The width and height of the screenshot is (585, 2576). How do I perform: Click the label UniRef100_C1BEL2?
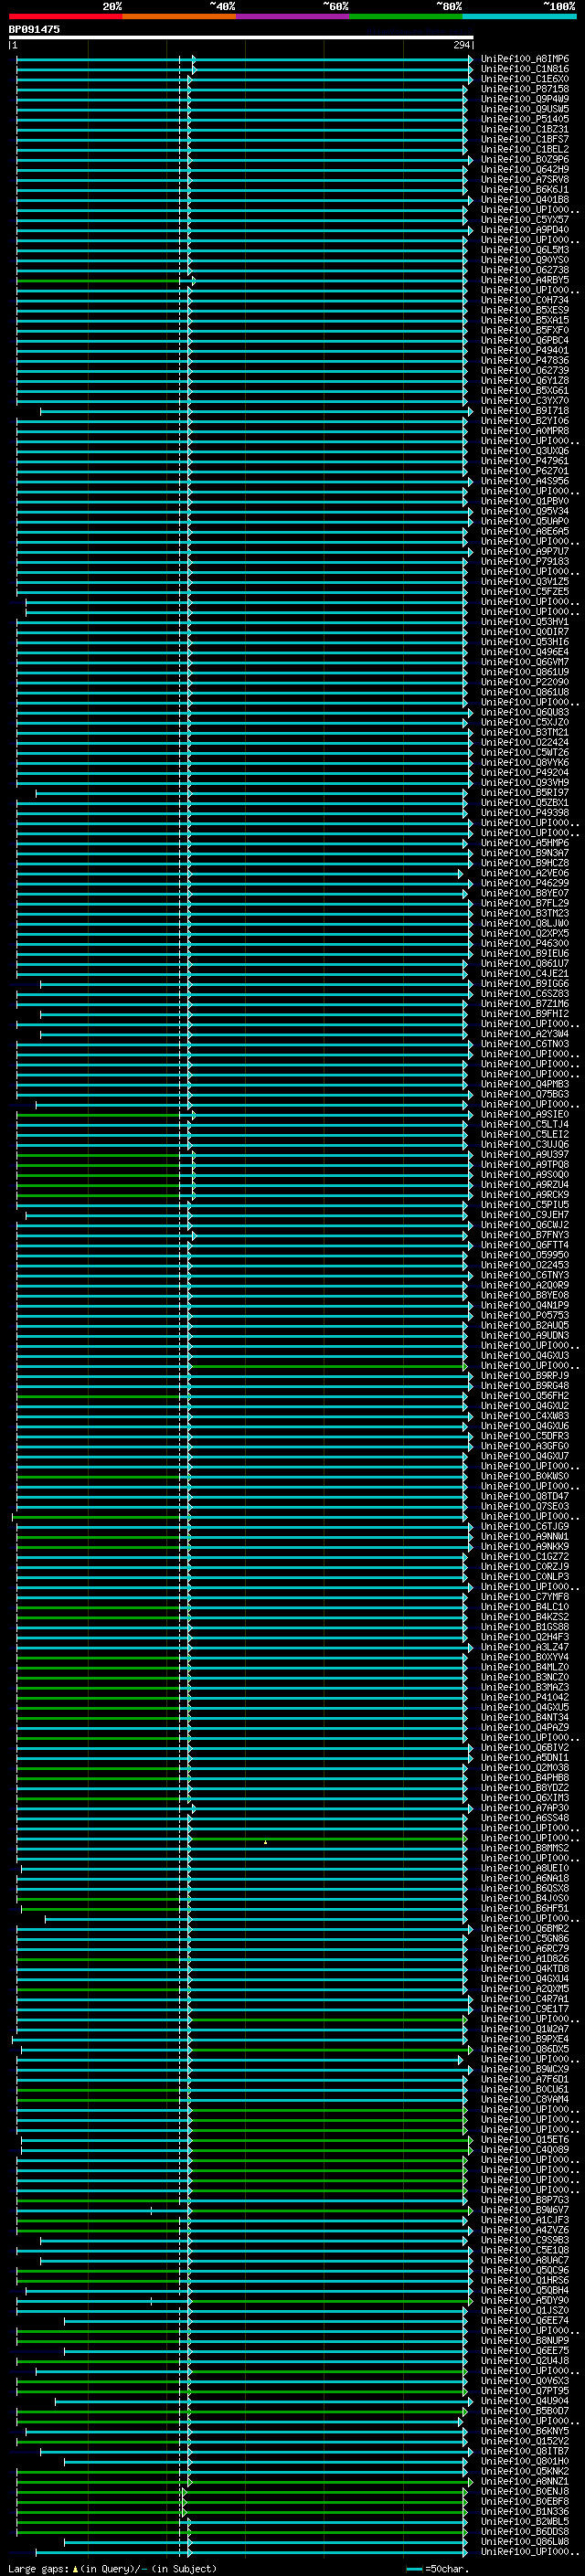click(525, 149)
